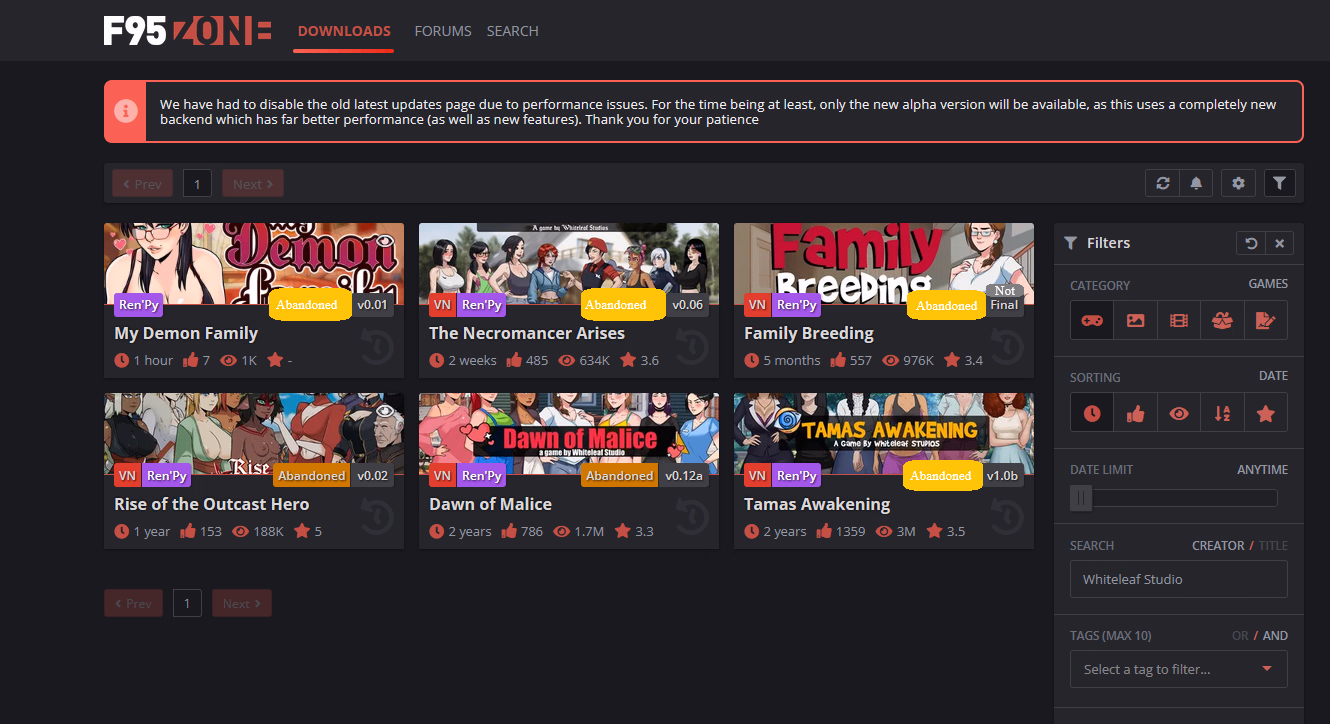Screen dimensions: 1330x724
Task: Select the film strip category icon
Action: click(x=1179, y=321)
